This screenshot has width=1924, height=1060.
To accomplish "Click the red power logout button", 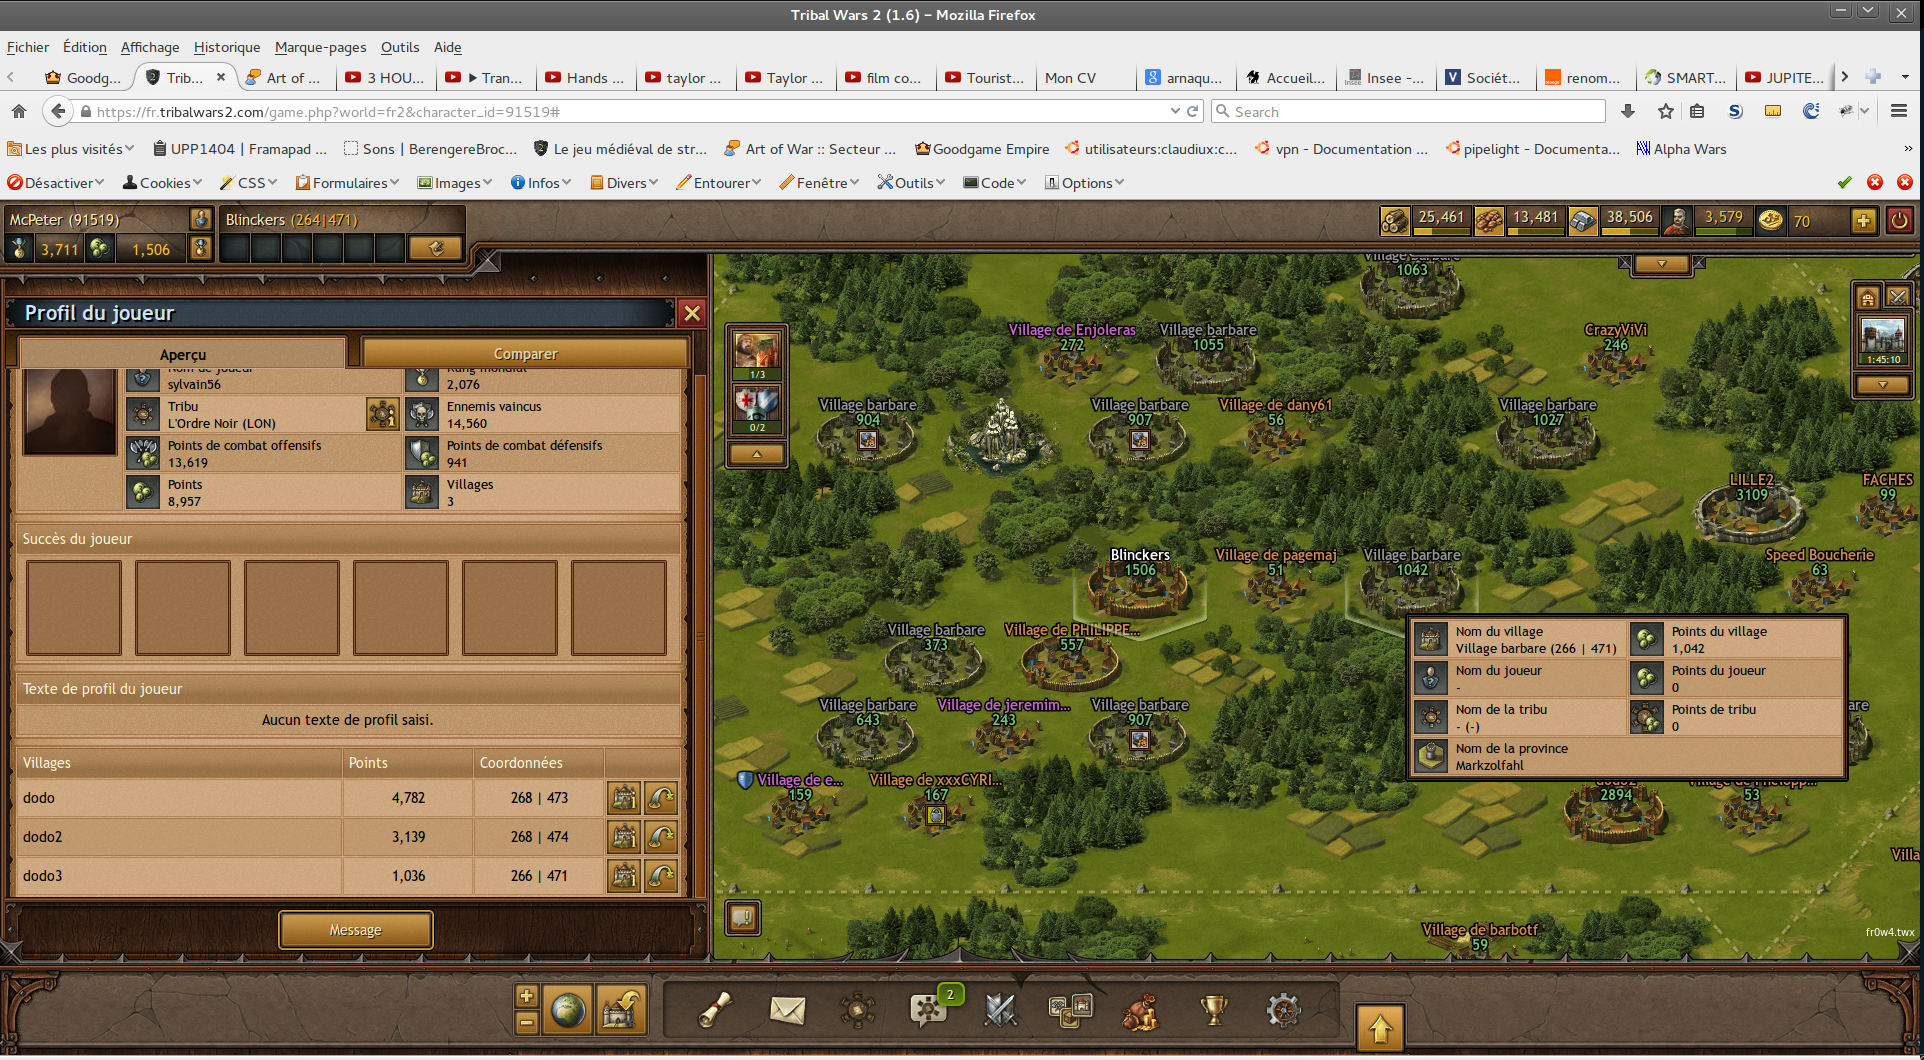I will tap(1899, 220).
